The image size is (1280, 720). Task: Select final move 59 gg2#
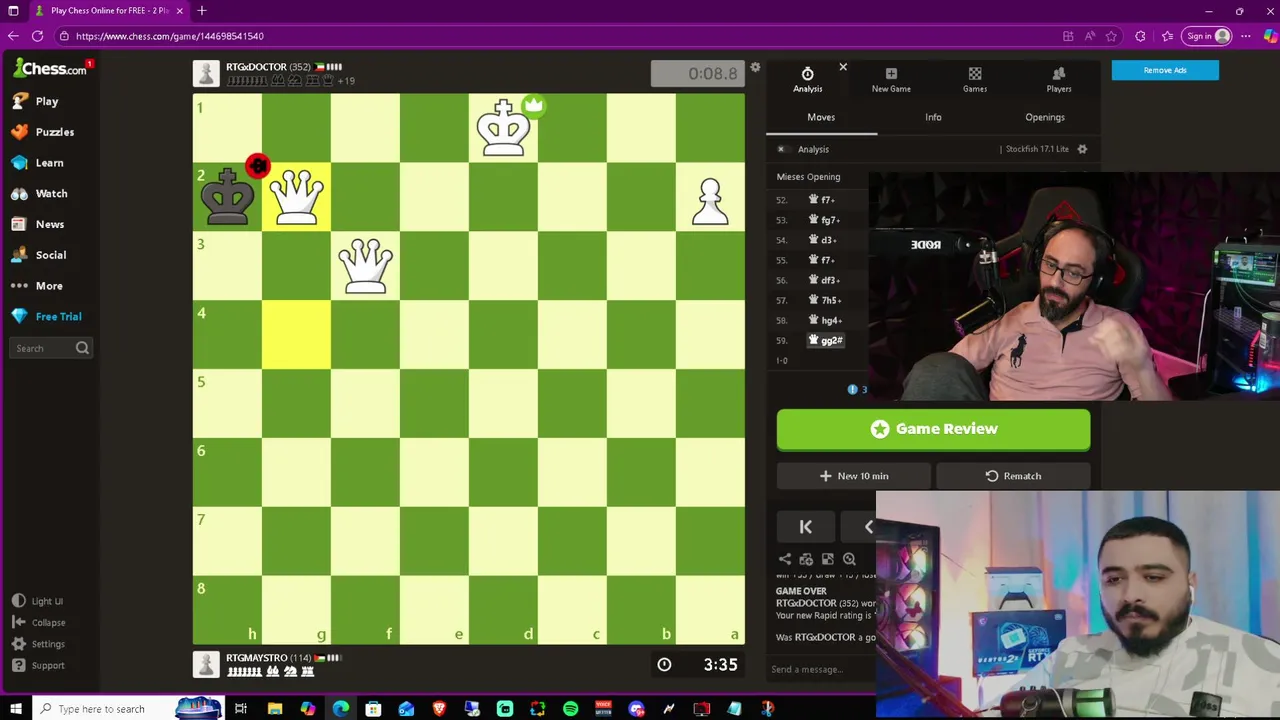pyautogui.click(x=825, y=340)
